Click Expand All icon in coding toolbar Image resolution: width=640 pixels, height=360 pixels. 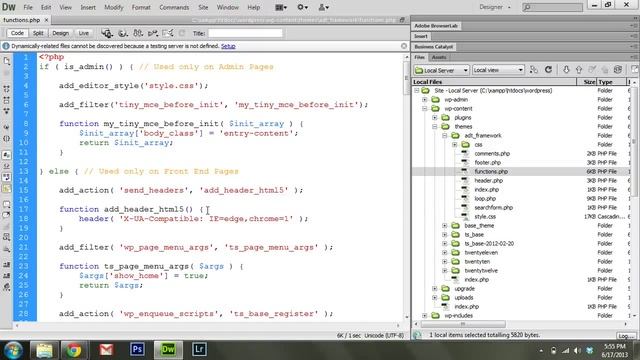click(x=7, y=111)
